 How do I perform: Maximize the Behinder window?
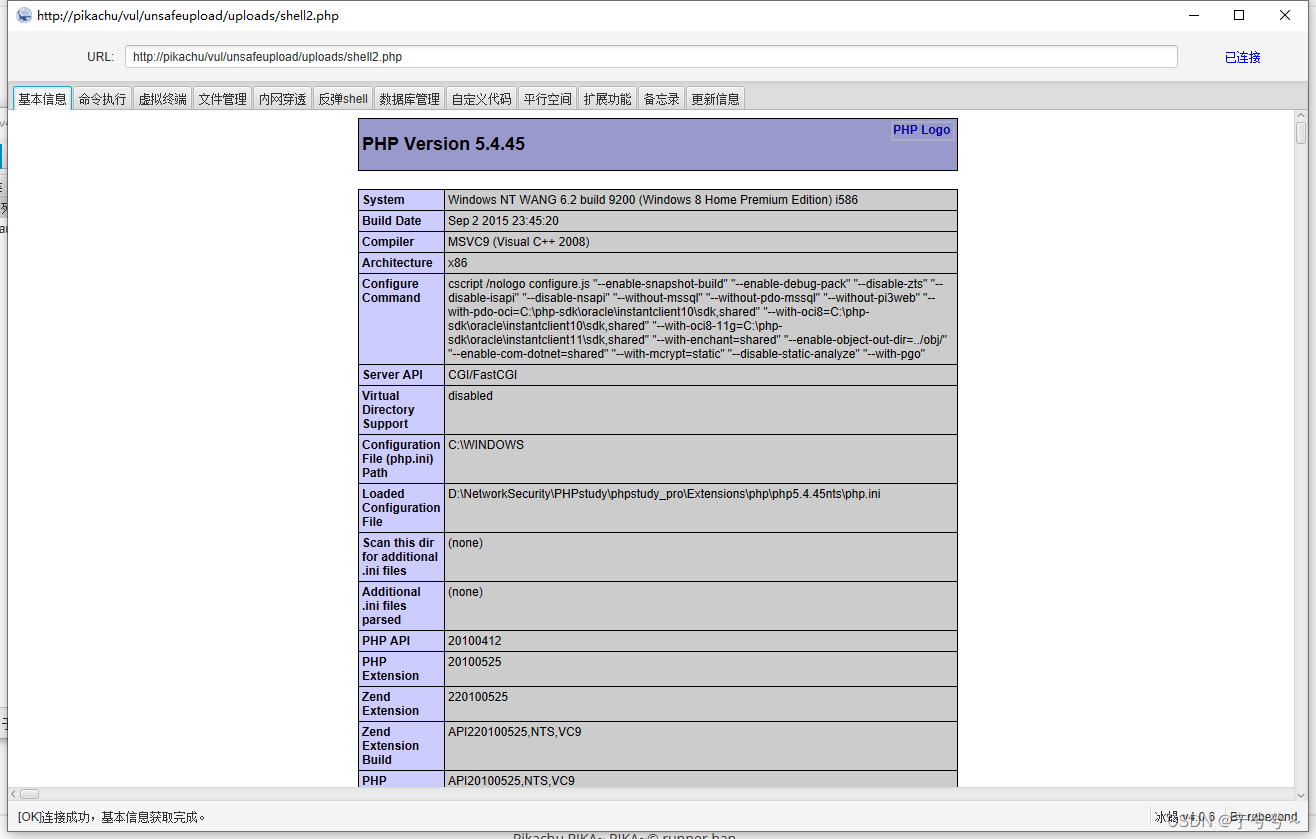point(1239,15)
